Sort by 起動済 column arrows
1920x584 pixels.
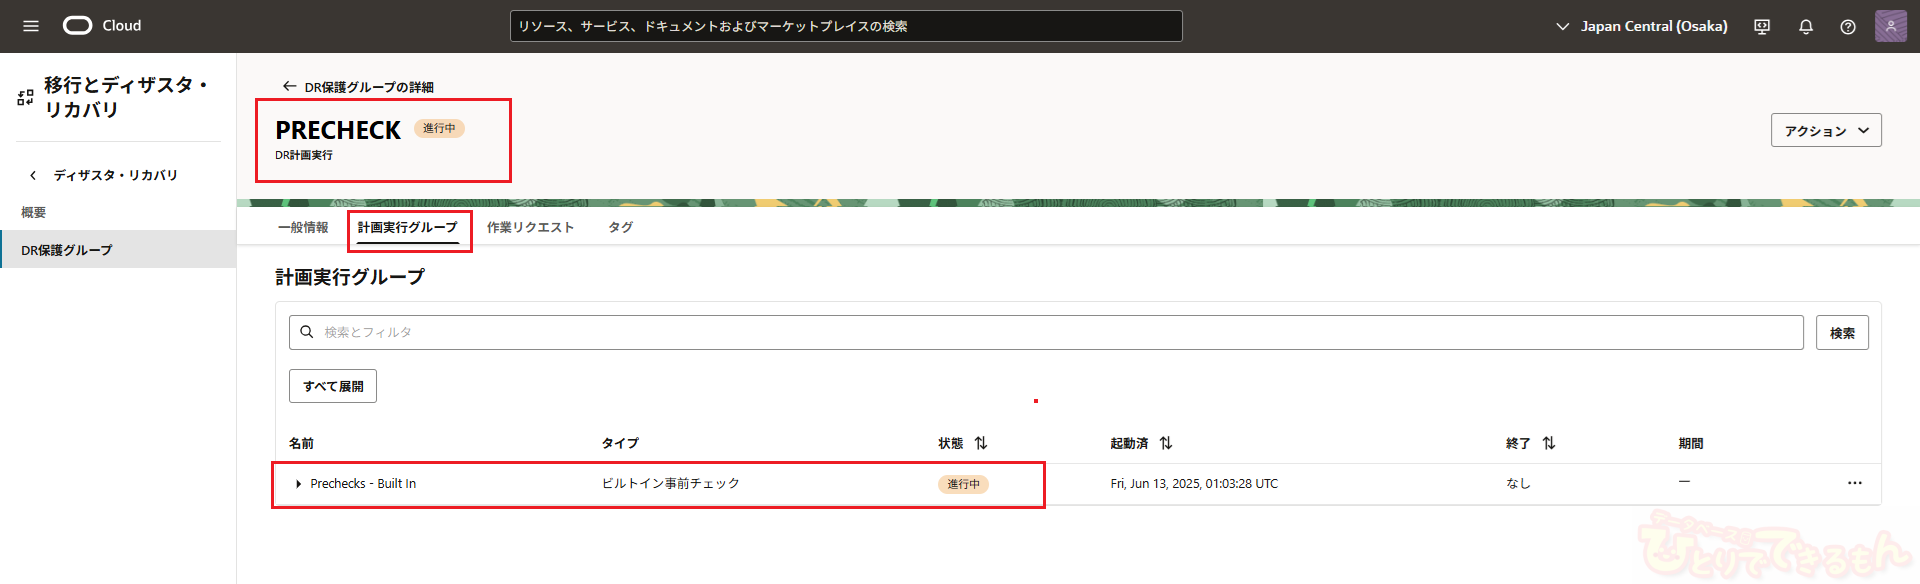1166,443
